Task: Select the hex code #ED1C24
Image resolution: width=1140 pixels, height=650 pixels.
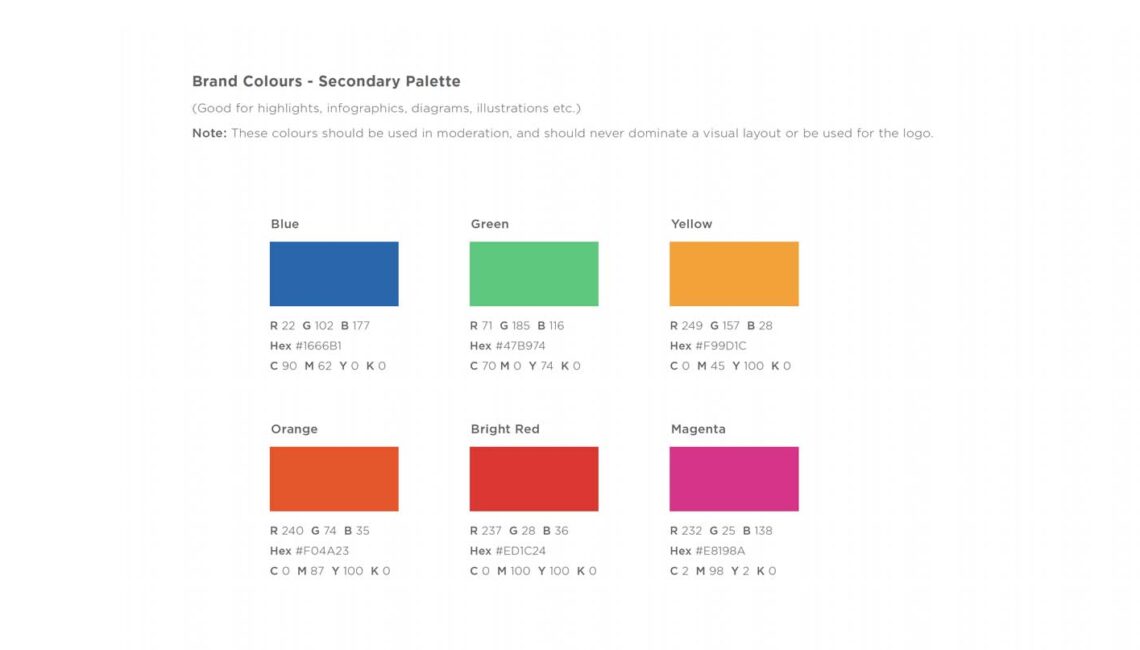Action: pos(520,551)
